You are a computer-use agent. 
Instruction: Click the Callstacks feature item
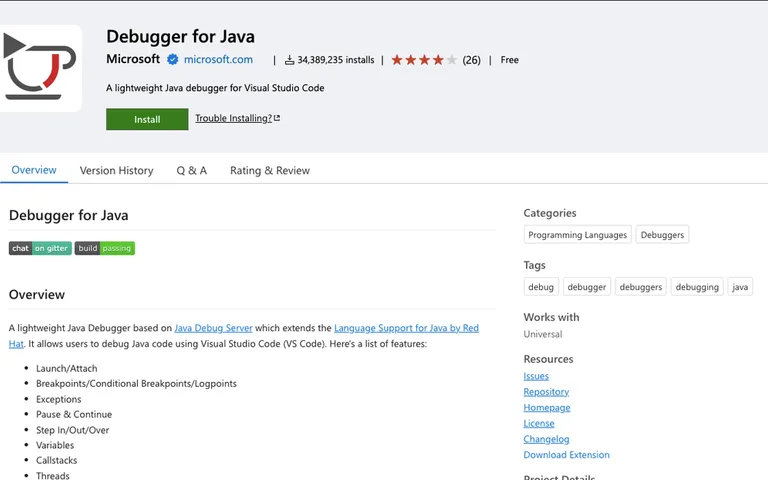click(56, 460)
